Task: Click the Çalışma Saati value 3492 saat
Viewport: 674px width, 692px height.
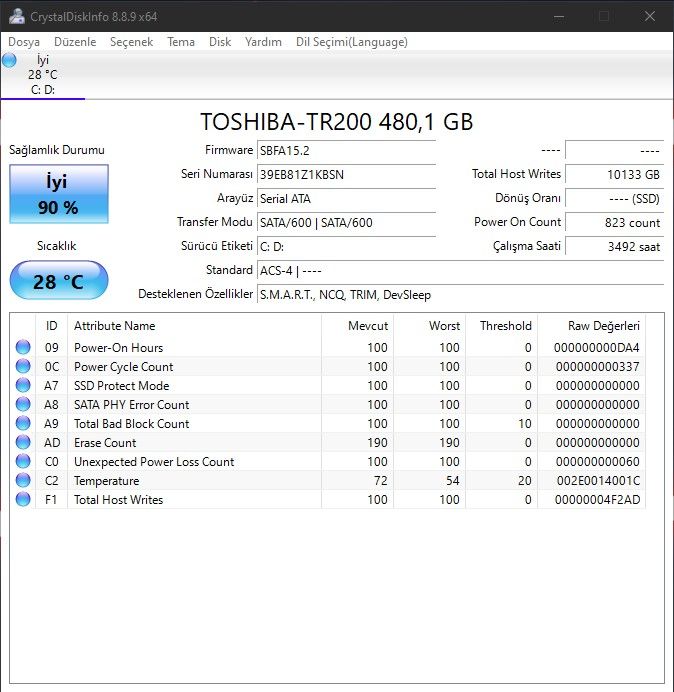Action: point(614,246)
